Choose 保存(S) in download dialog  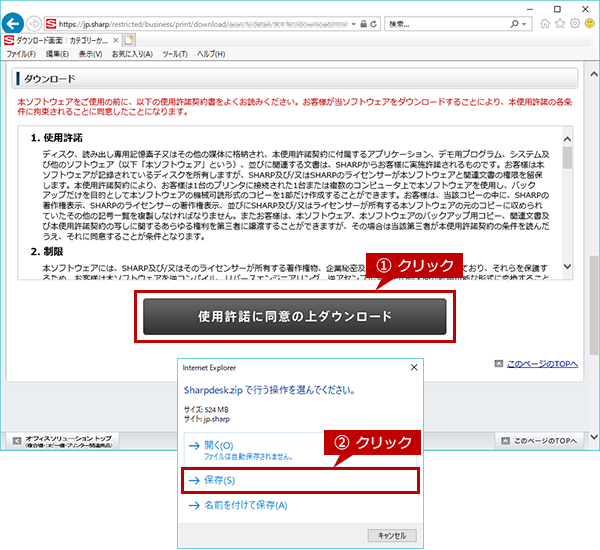click(x=300, y=480)
